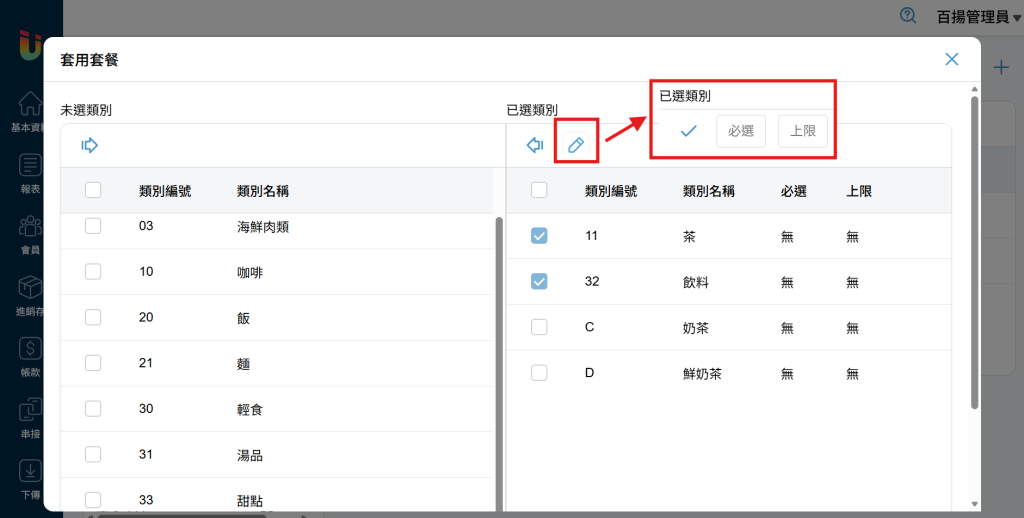
Task: Select all unselected categories header checkbox
Action: 93,190
